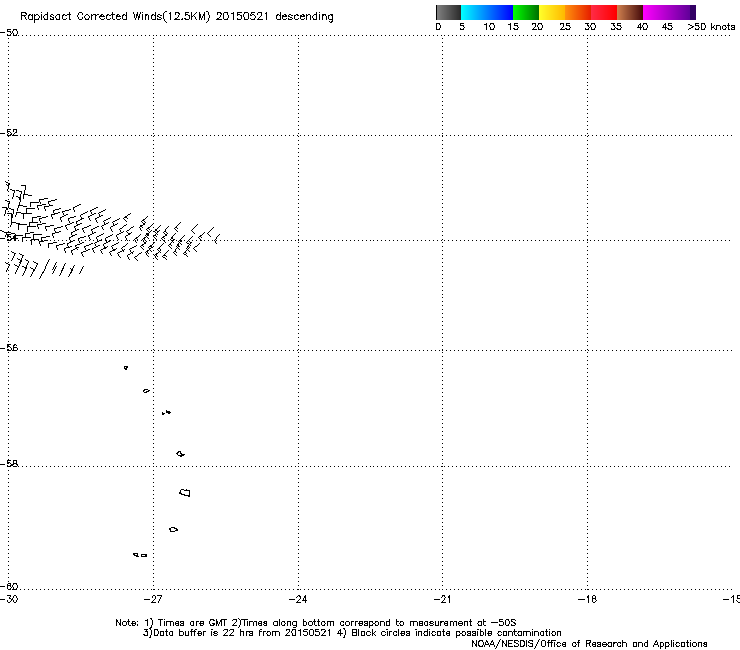740x650 pixels.
Task: Click the -27 longitude axis label
Action: 153,599
